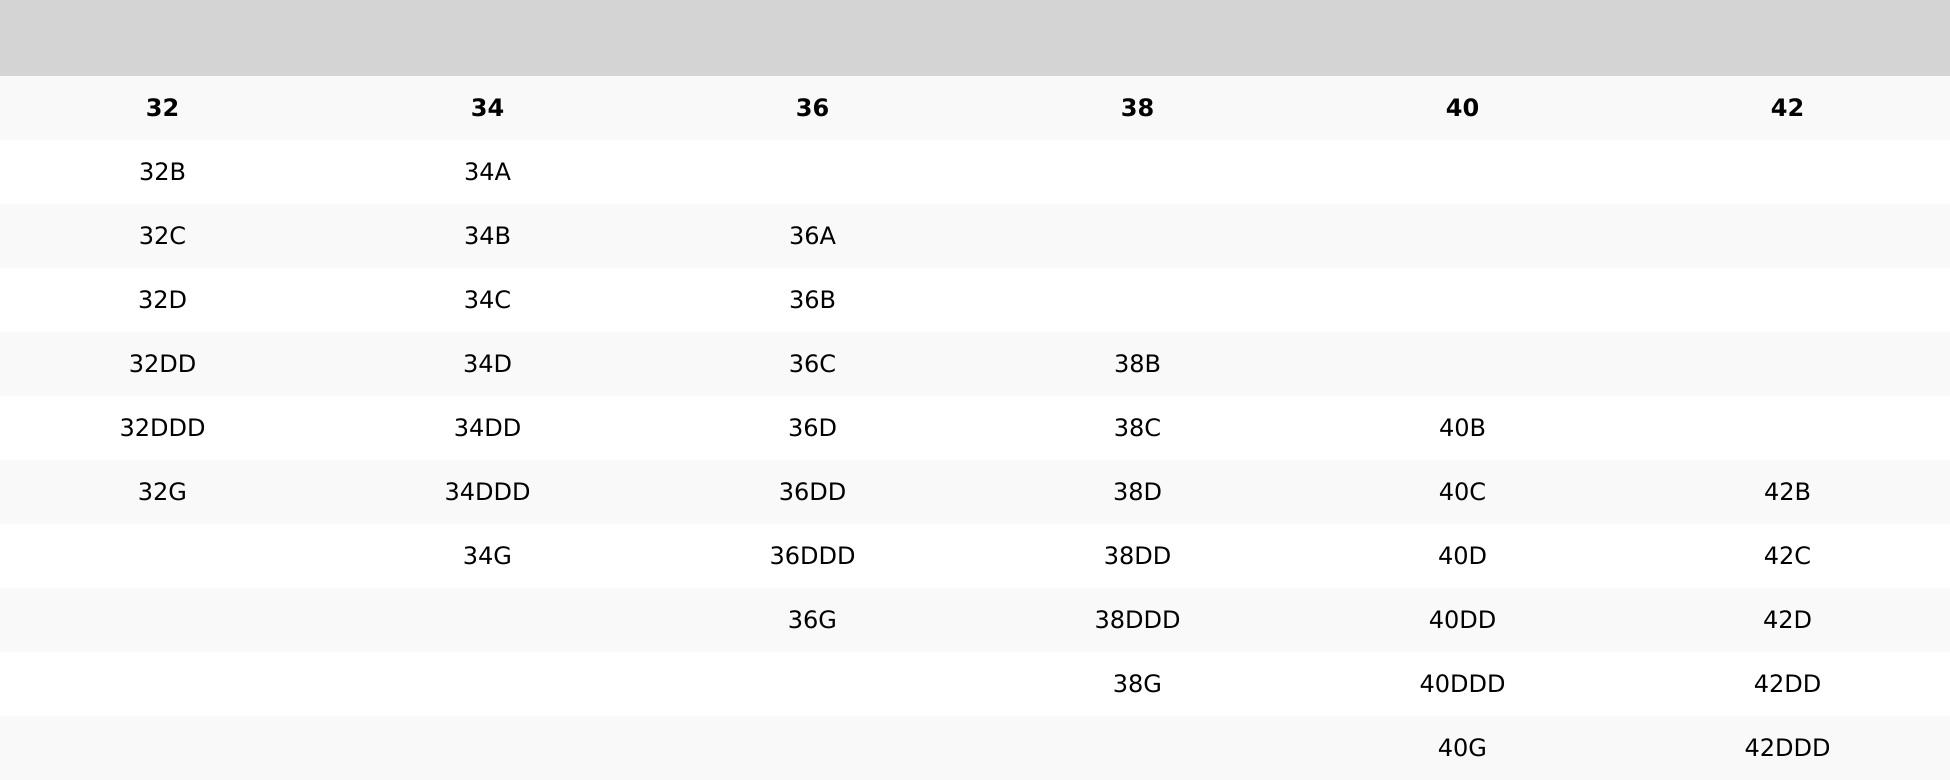Click the 38B size cell

[1137, 364]
